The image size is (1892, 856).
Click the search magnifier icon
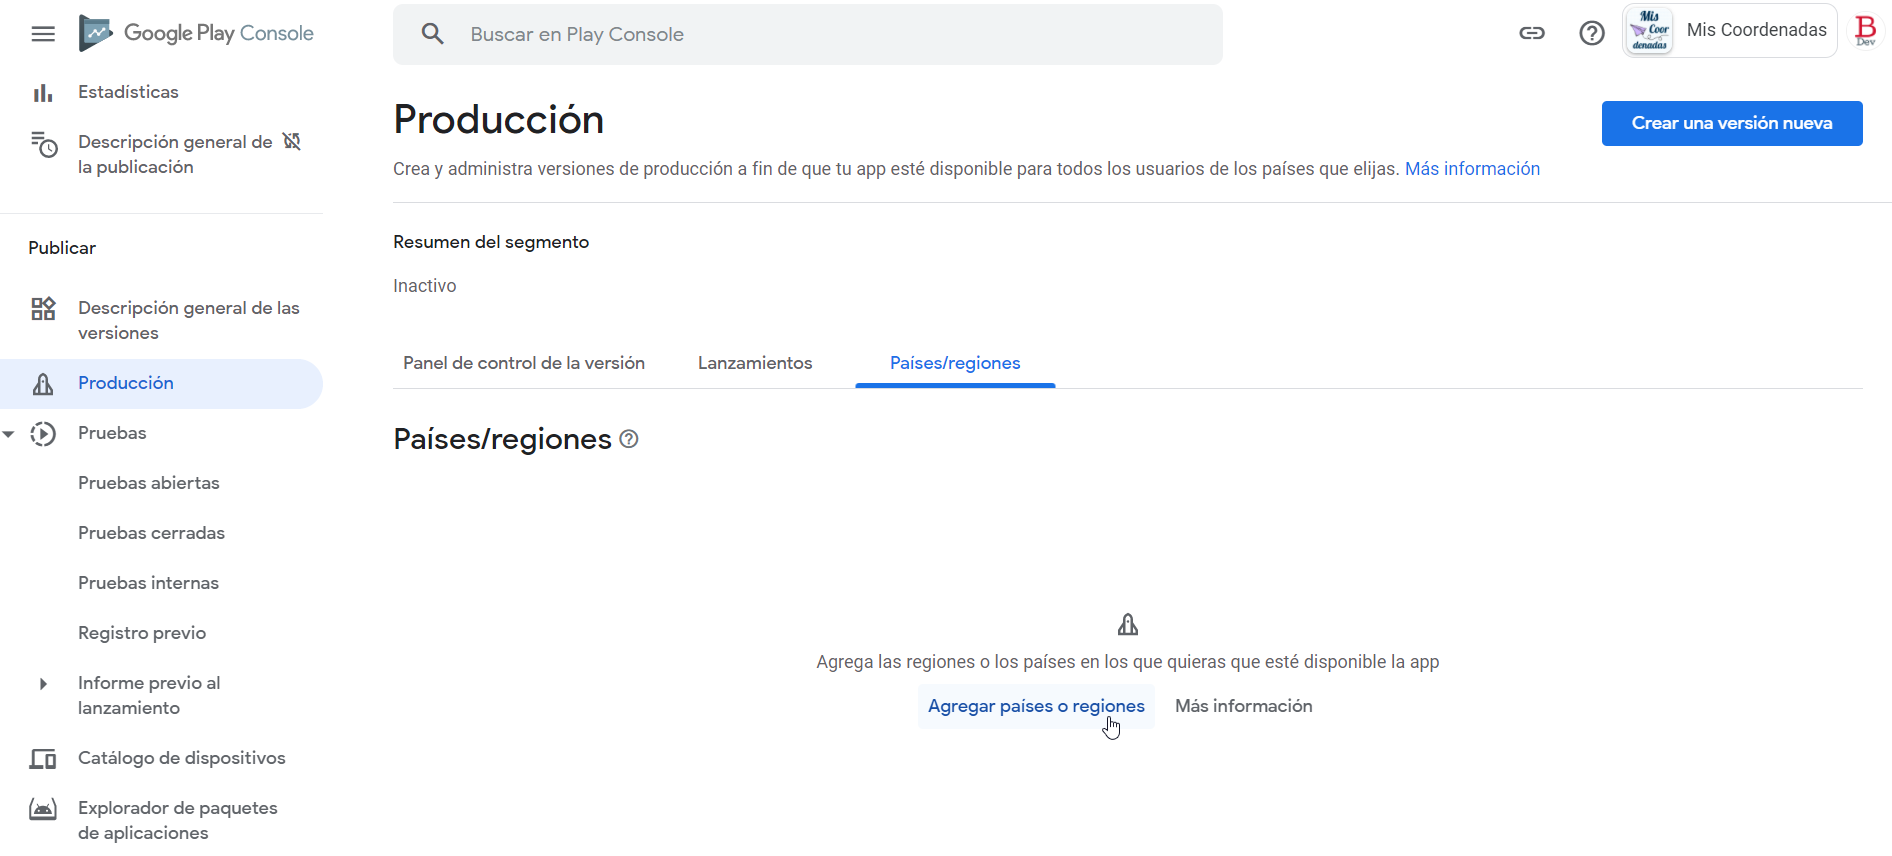coord(433,34)
